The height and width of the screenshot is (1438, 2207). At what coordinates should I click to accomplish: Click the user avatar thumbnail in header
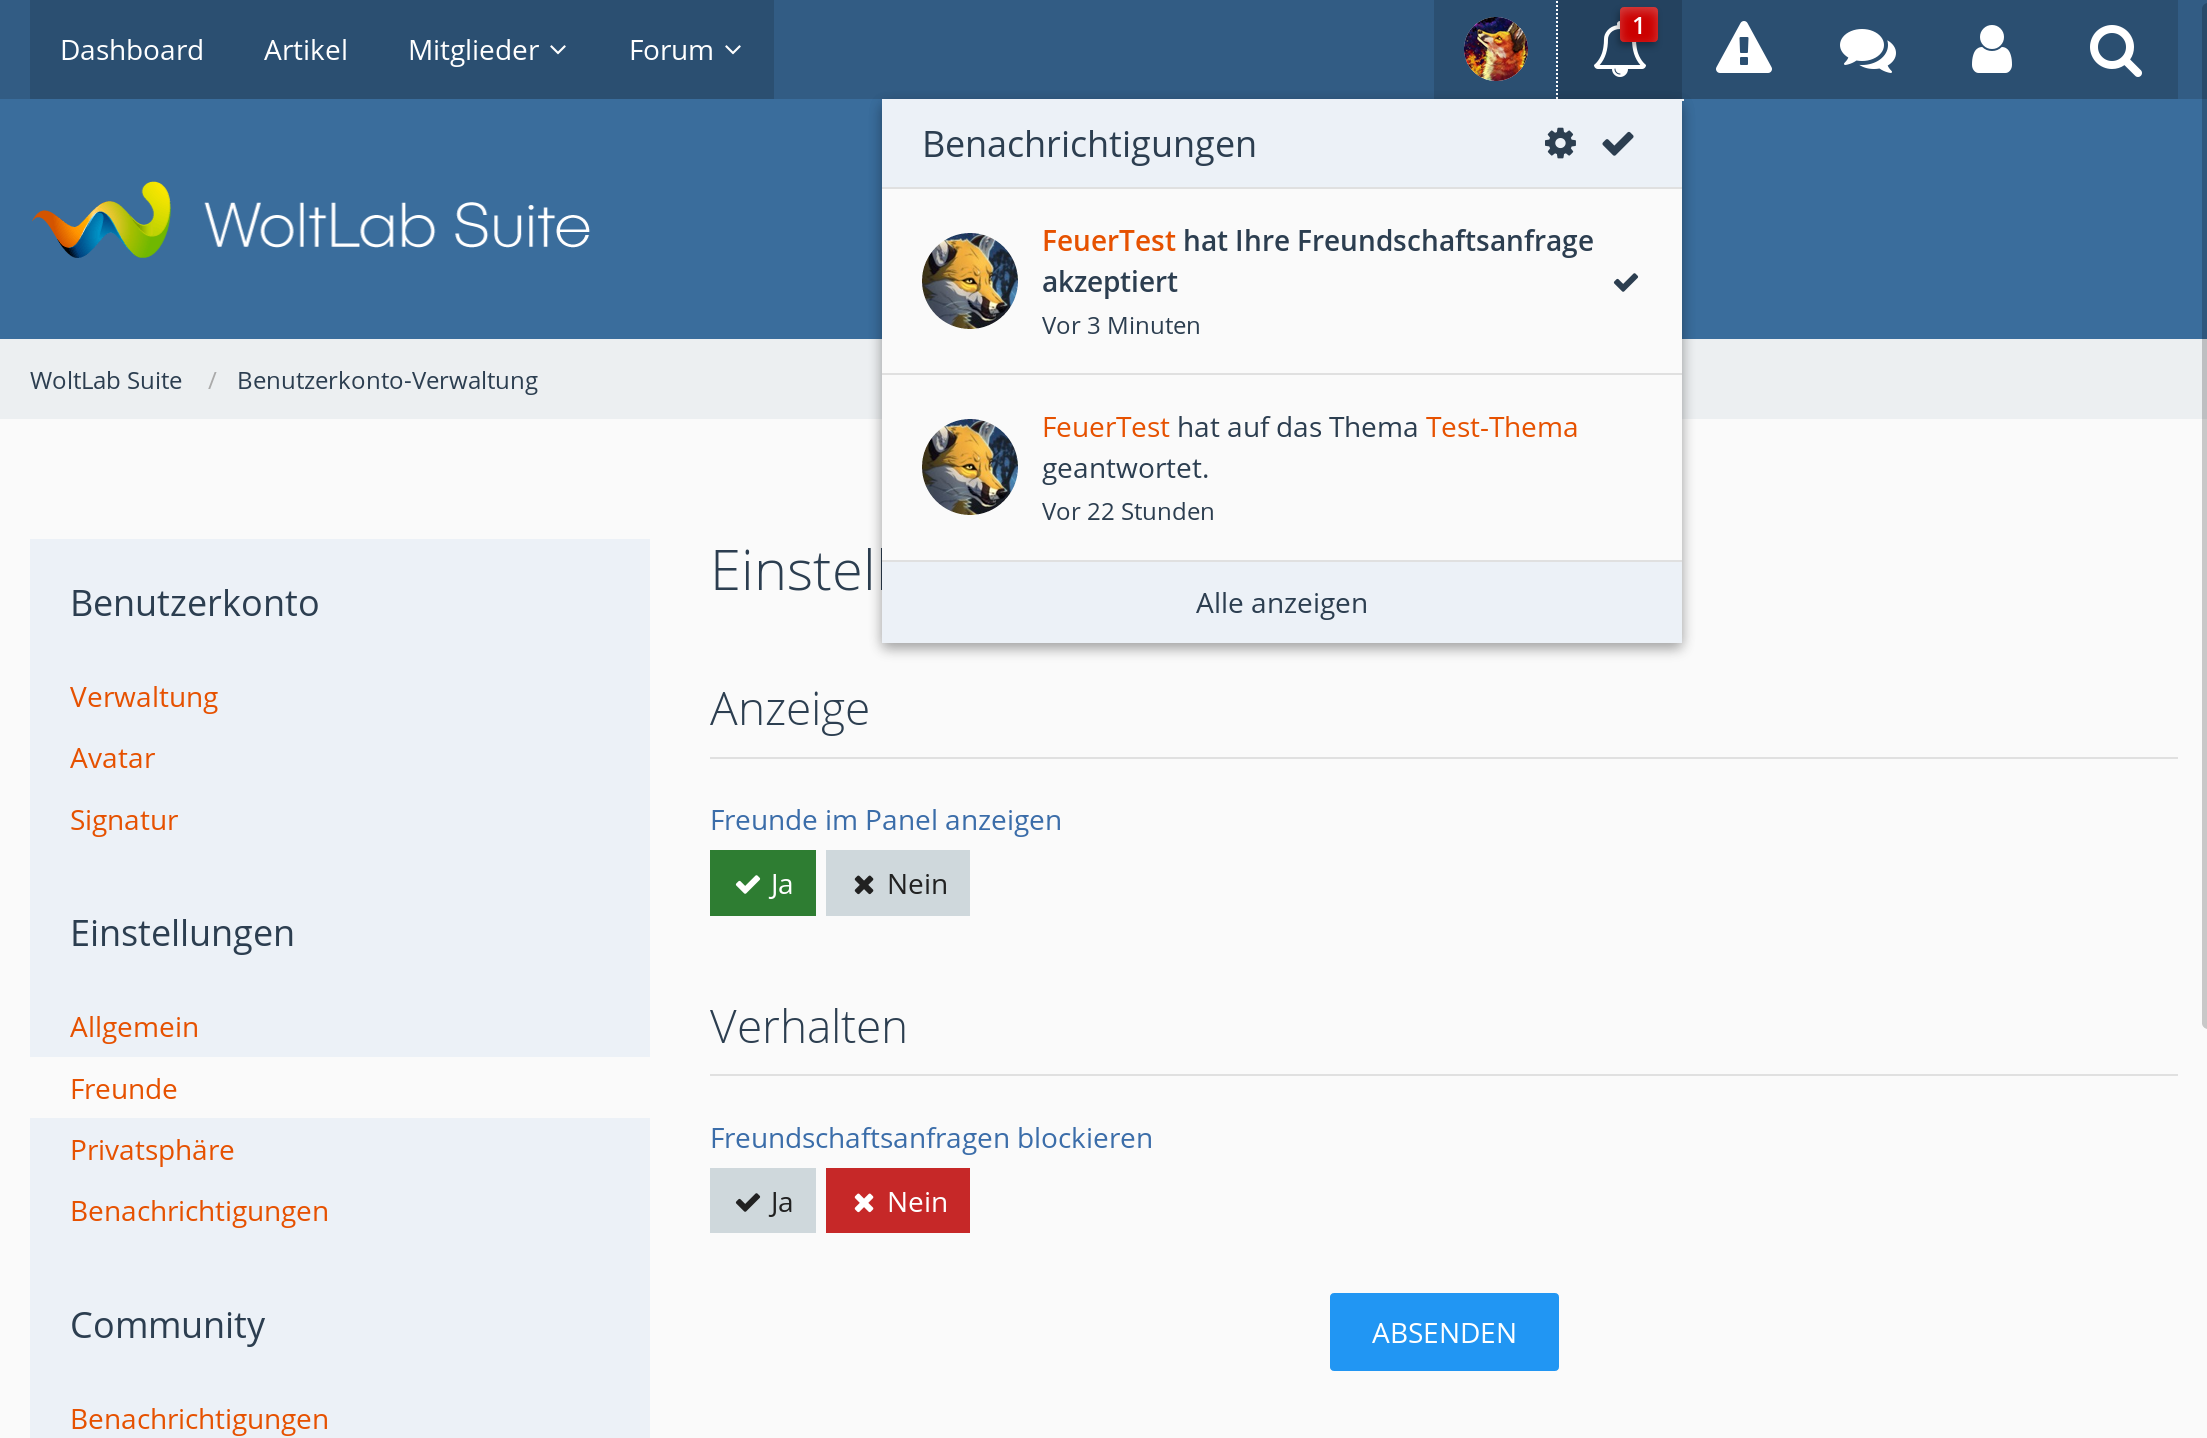[x=1495, y=50]
